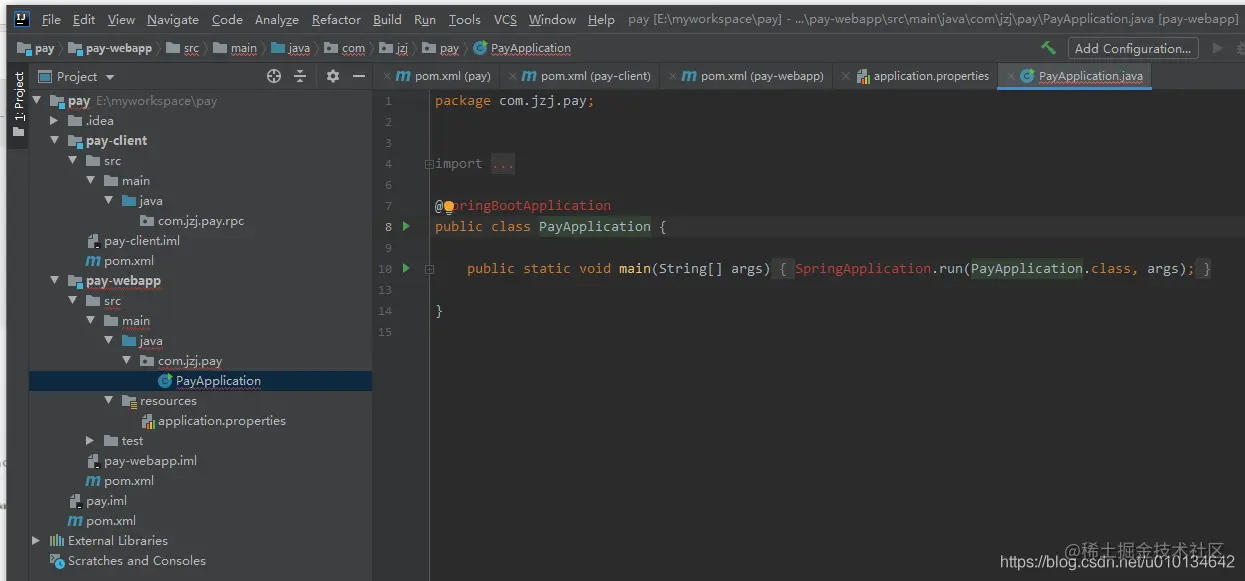Open the Refactor menu

336,19
